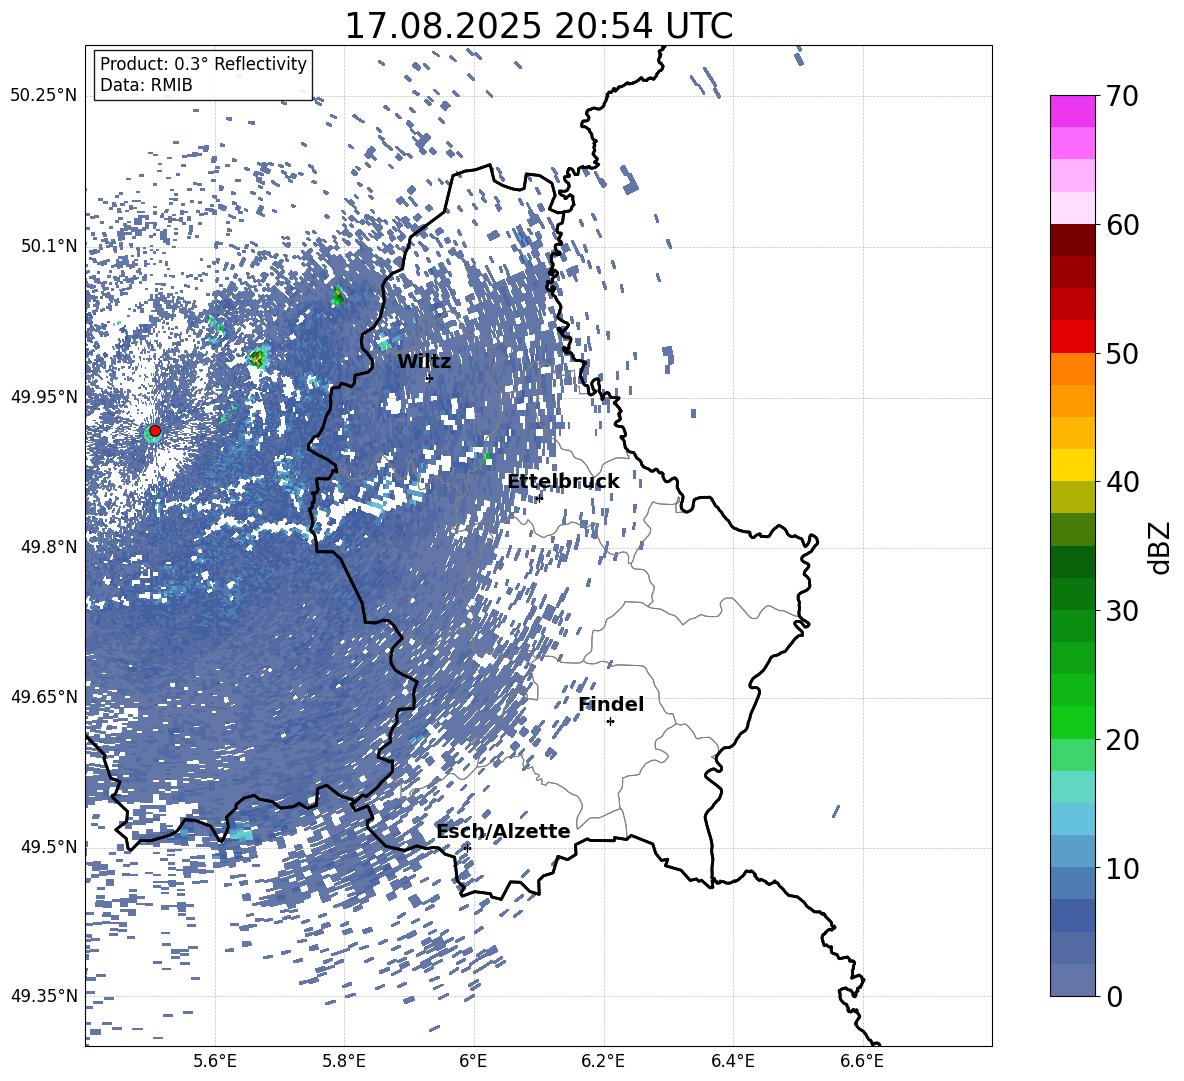Click the turquoise swatch between 10 and 20
Viewport: 1184px width, 1081px height.
(x=1073, y=787)
